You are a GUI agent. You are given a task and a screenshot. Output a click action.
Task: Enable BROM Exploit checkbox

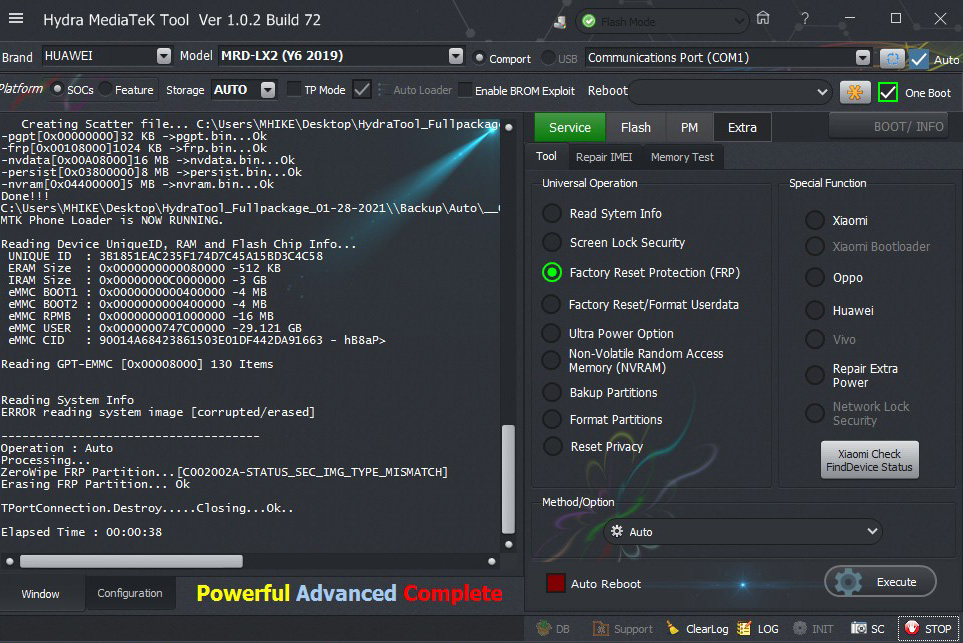pyautogui.click(x=466, y=90)
